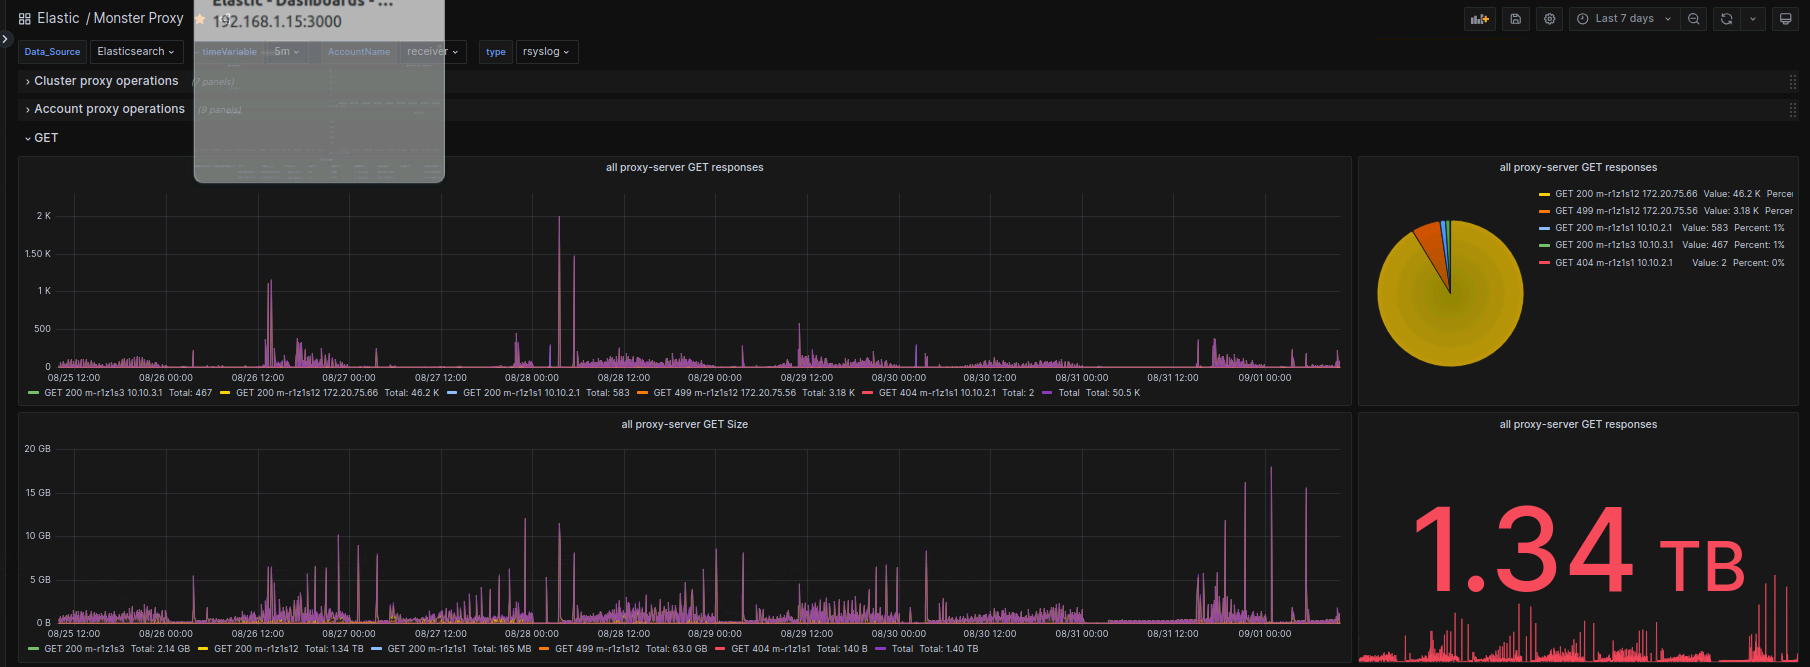Click the Data_Source variable label
1810x667 pixels.
click(x=52, y=52)
